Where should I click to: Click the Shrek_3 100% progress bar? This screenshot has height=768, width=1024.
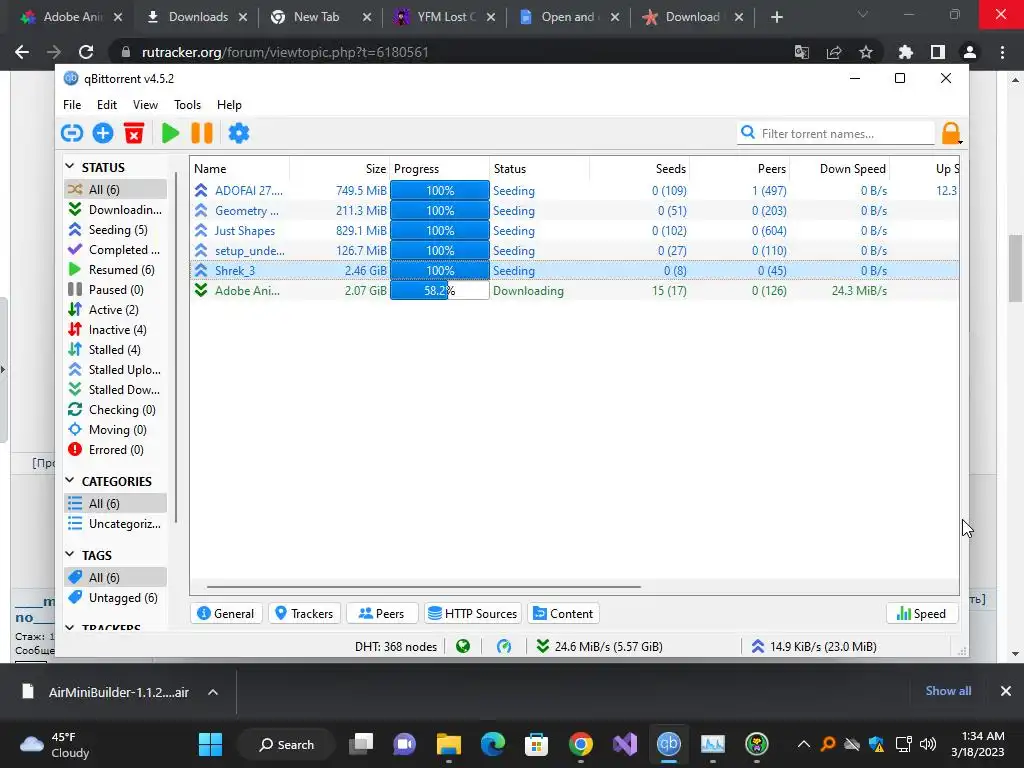440,270
